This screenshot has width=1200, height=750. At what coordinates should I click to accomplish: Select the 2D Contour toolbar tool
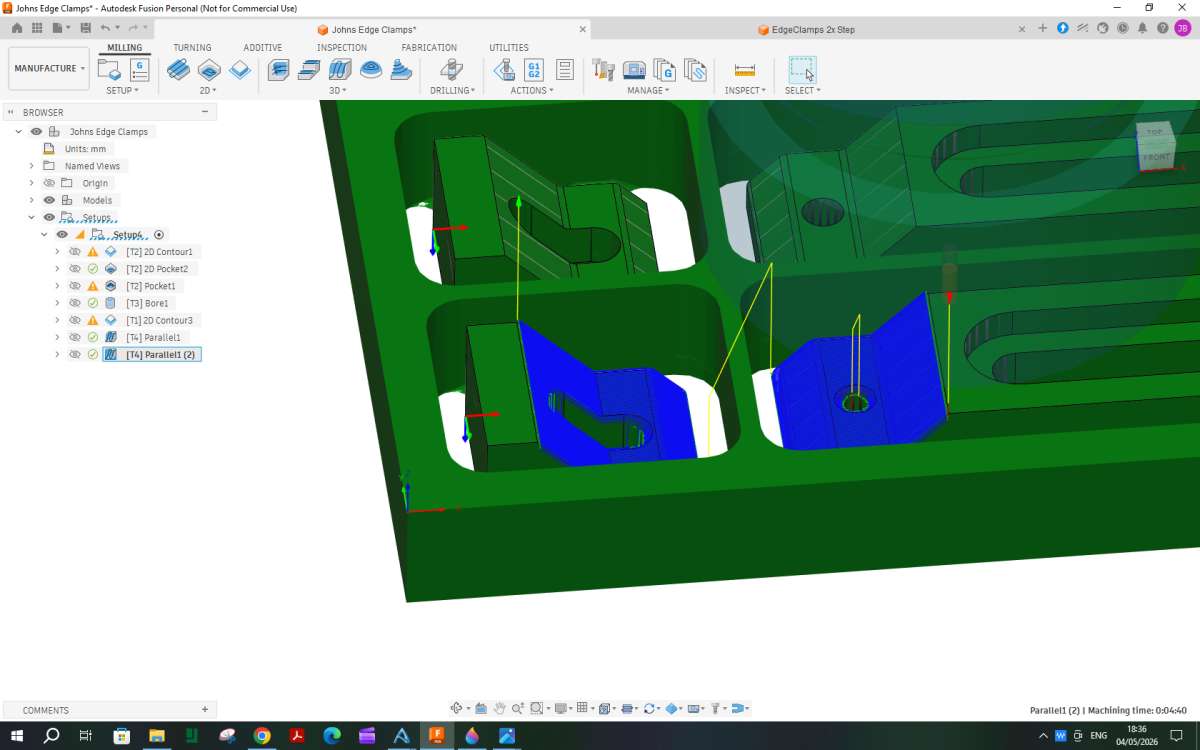pos(240,70)
